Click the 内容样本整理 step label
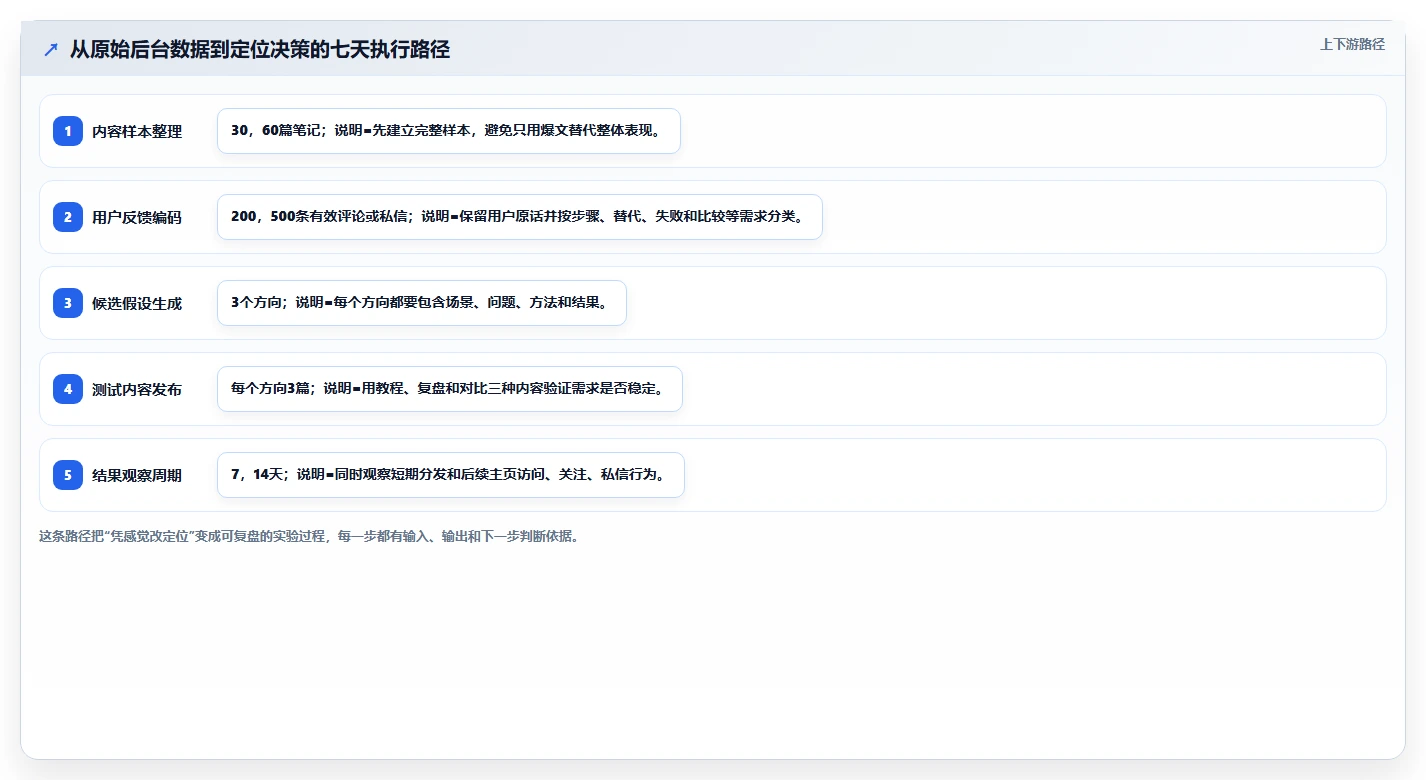Screen dimensions: 1426x780 click(x=137, y=131)
